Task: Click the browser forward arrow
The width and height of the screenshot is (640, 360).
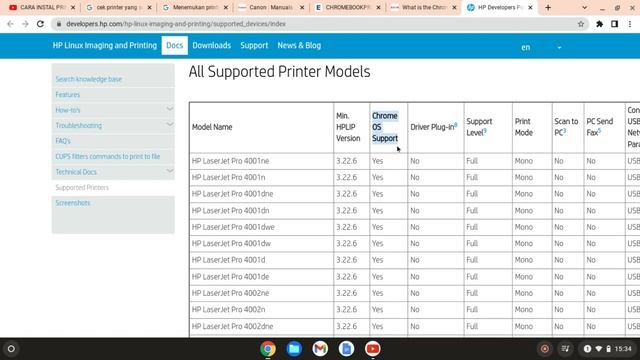Action: [x=25, y=24]
